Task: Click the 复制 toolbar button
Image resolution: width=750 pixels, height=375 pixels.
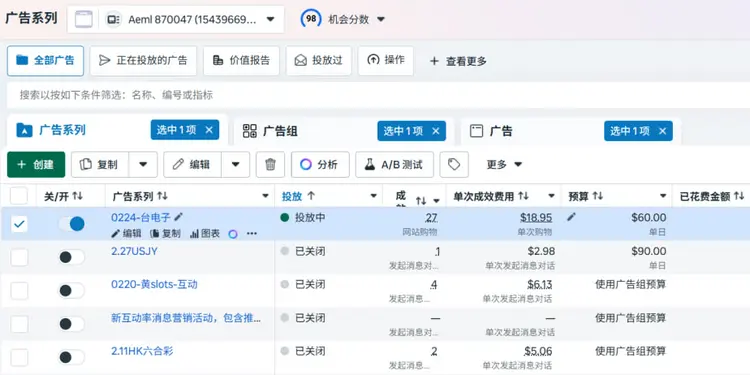Action: click(100, 165)
